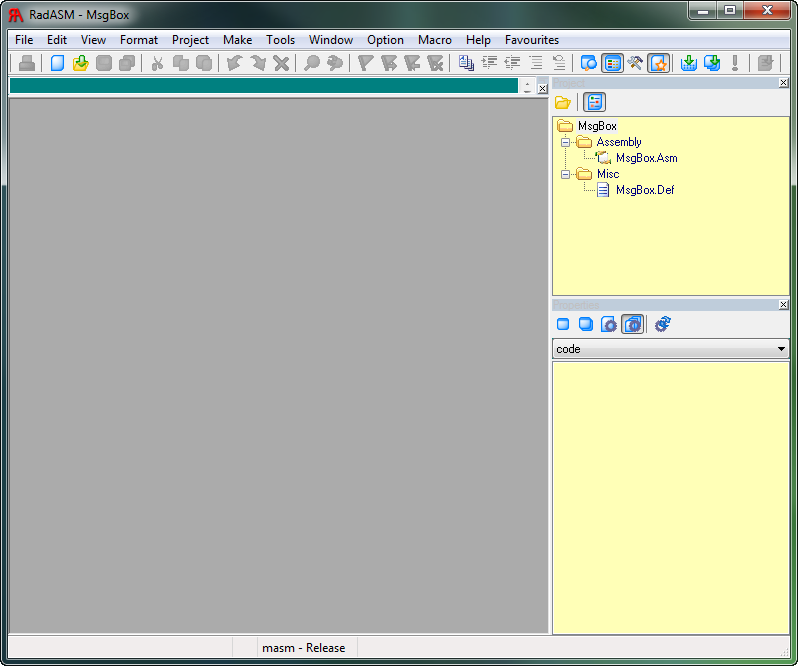Click the Indent lines toolbar icon

(489, 64)
